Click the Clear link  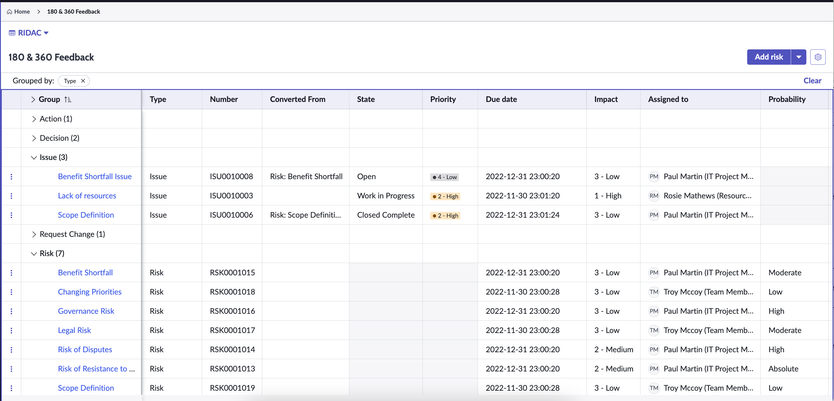[812, 81]
